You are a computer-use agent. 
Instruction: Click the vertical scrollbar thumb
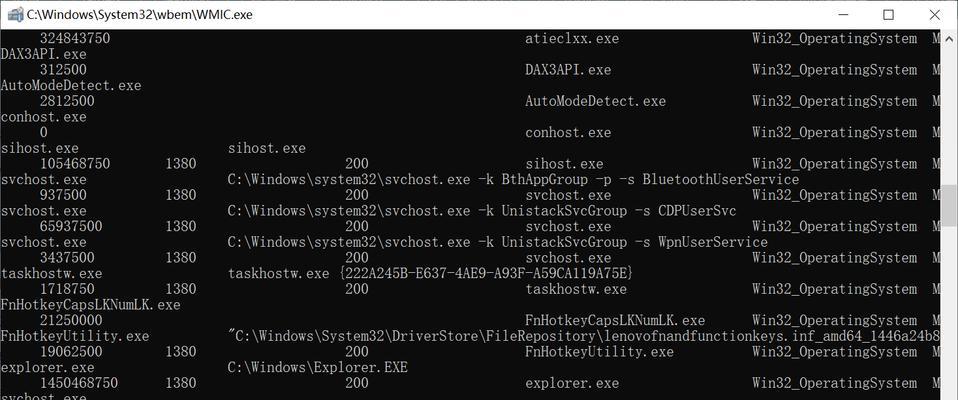(950, 206)
